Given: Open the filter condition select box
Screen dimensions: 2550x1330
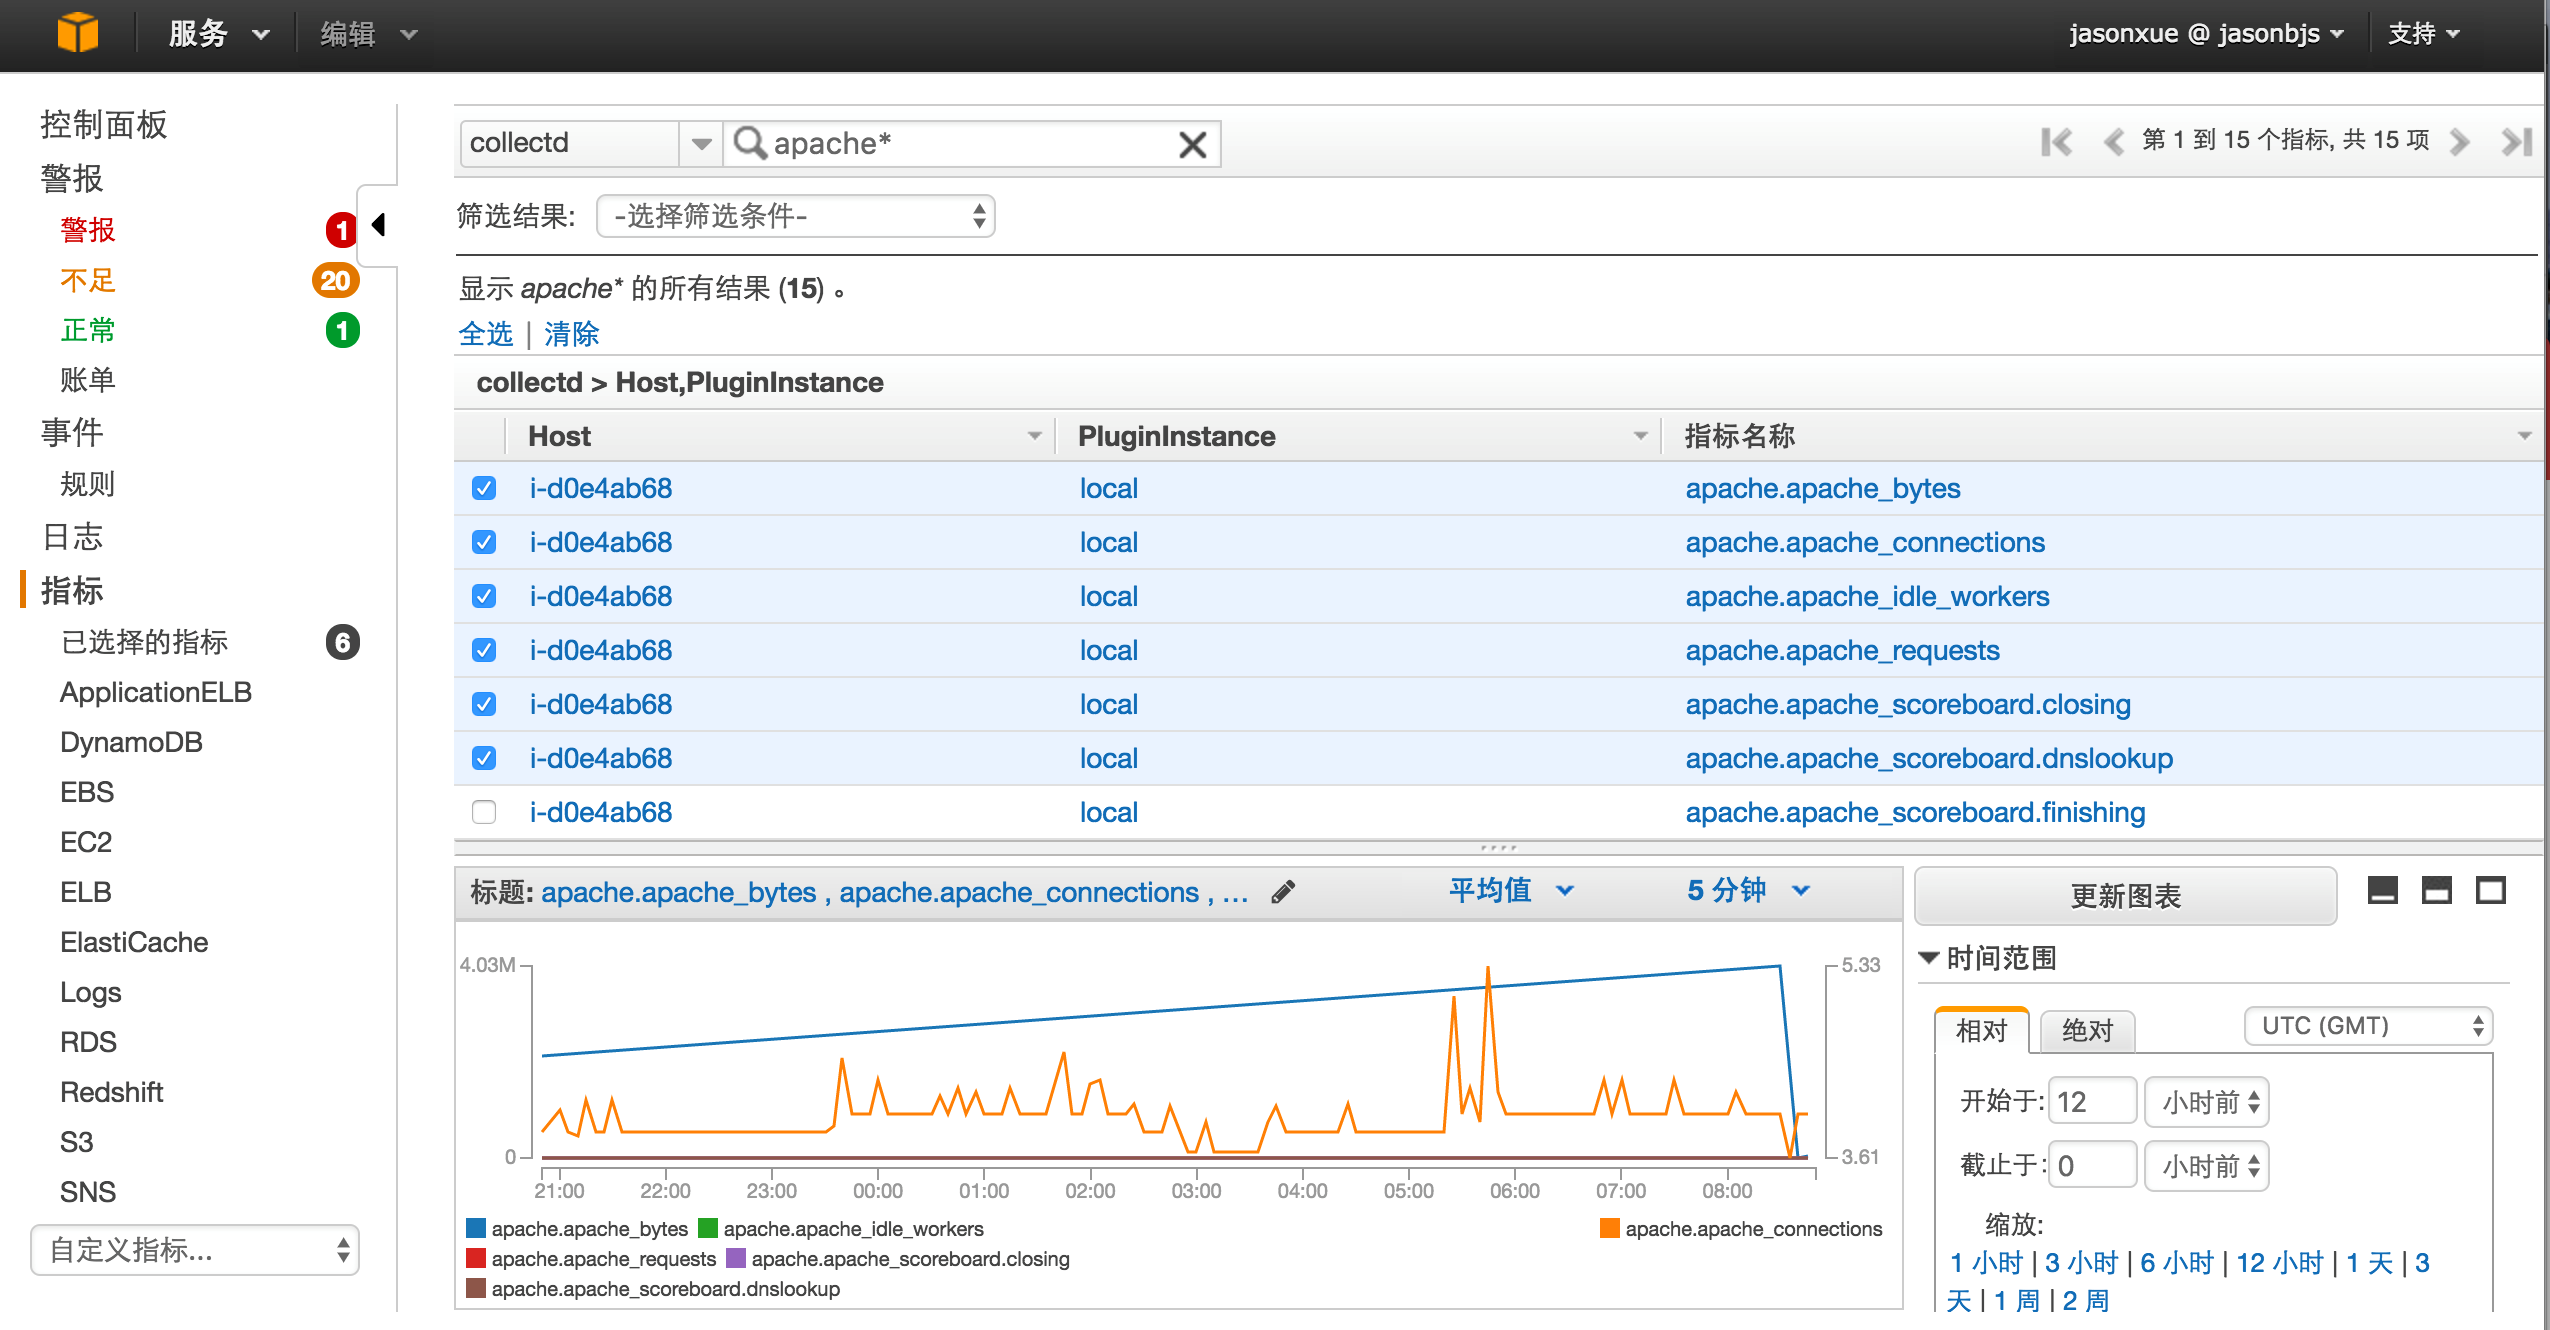Looking at the screenshot, I should click(795, 216).
